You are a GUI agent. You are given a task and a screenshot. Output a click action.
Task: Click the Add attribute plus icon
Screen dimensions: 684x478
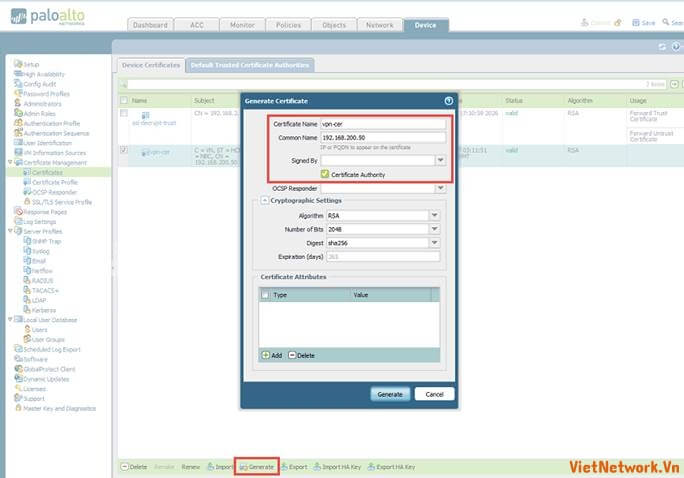click(266, 355)
